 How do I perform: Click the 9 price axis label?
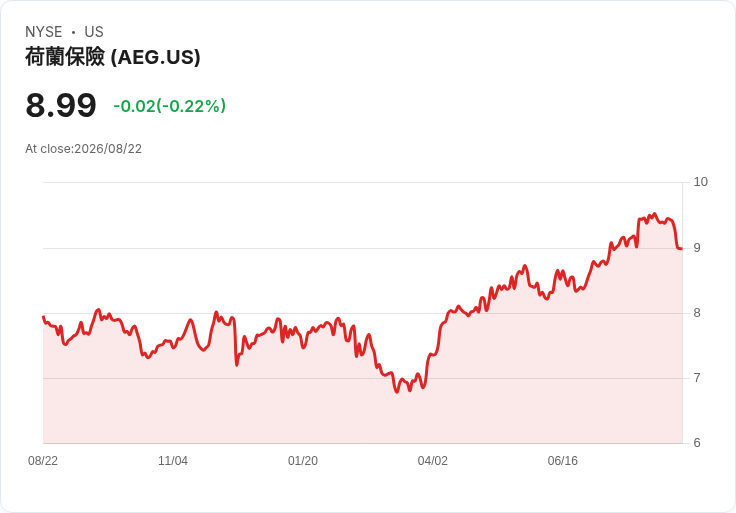(697, 248)
